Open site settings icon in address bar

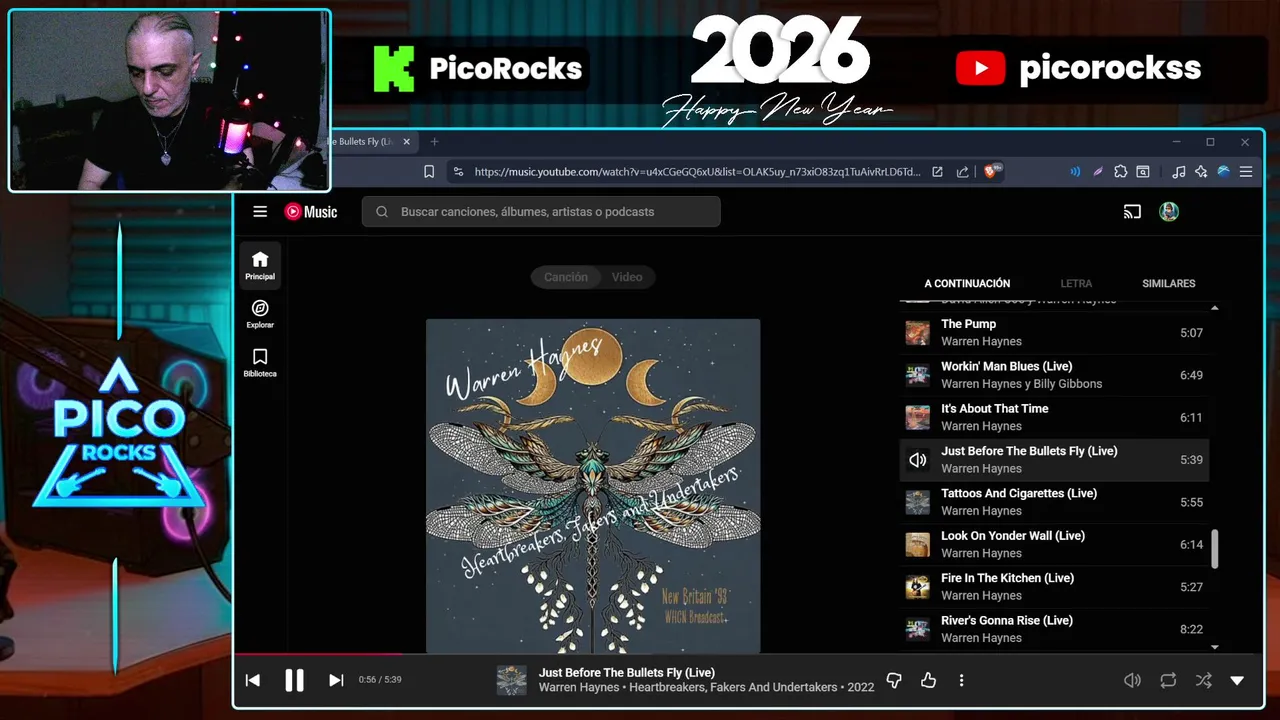pos(458,172)
